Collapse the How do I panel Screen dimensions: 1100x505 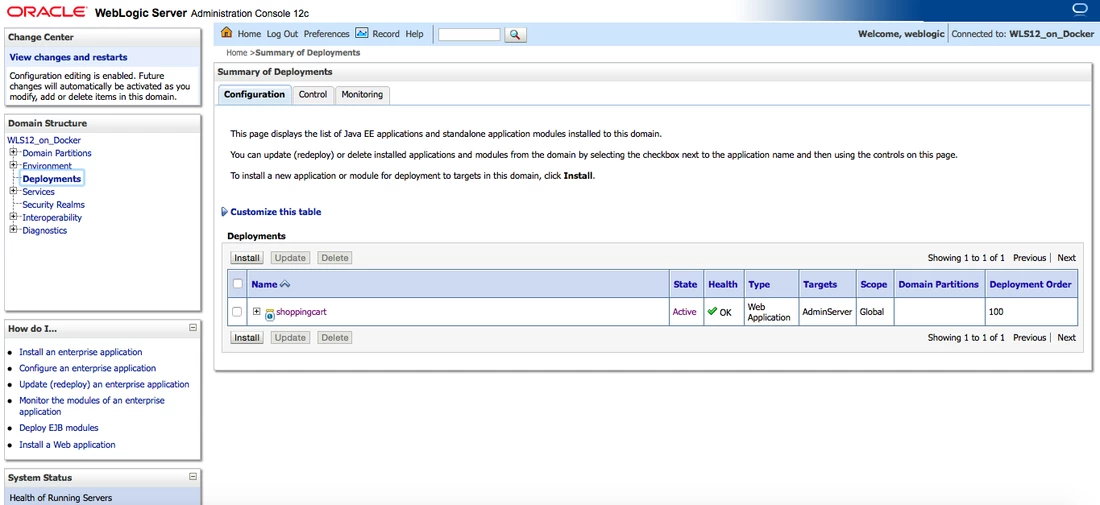click(x=193, y=328)
